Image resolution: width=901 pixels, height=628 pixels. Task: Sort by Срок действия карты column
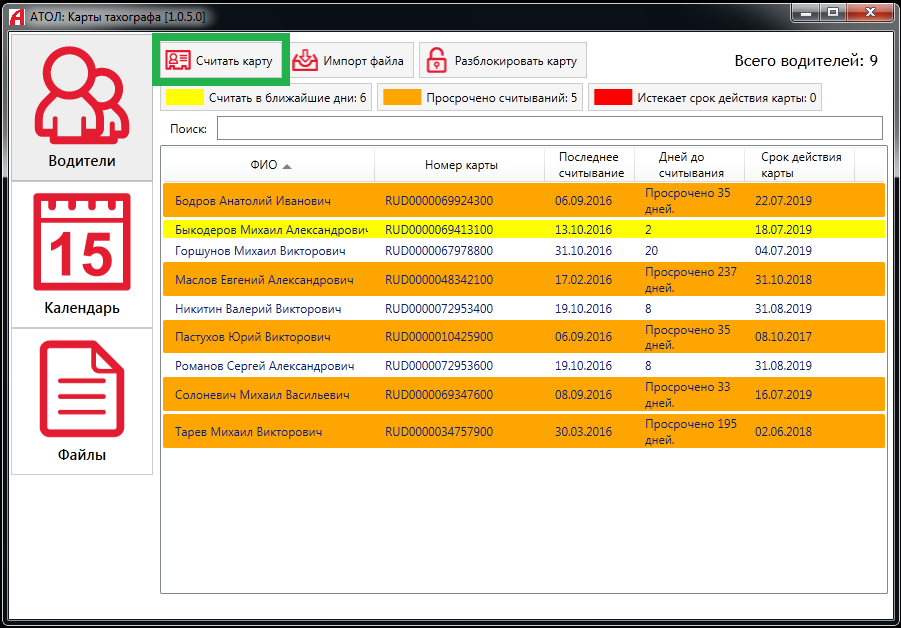[800, 165]
